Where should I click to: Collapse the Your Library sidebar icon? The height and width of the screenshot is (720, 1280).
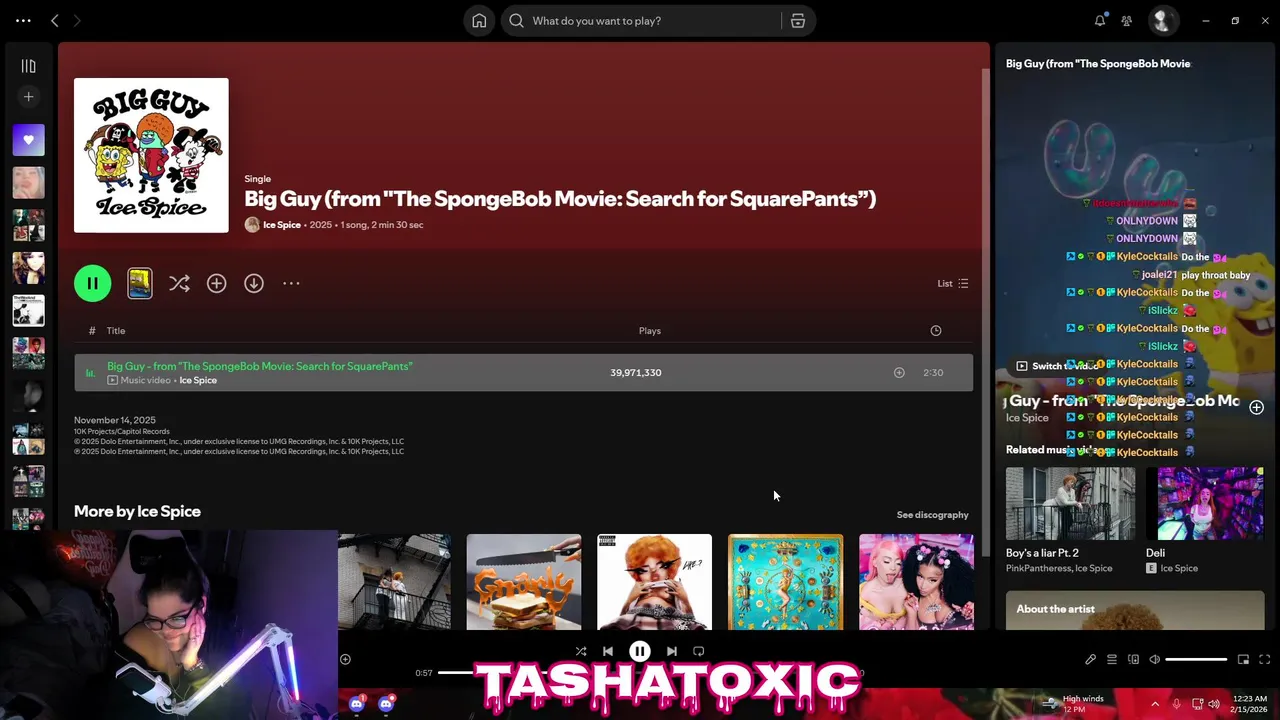(x=28, y=66)
